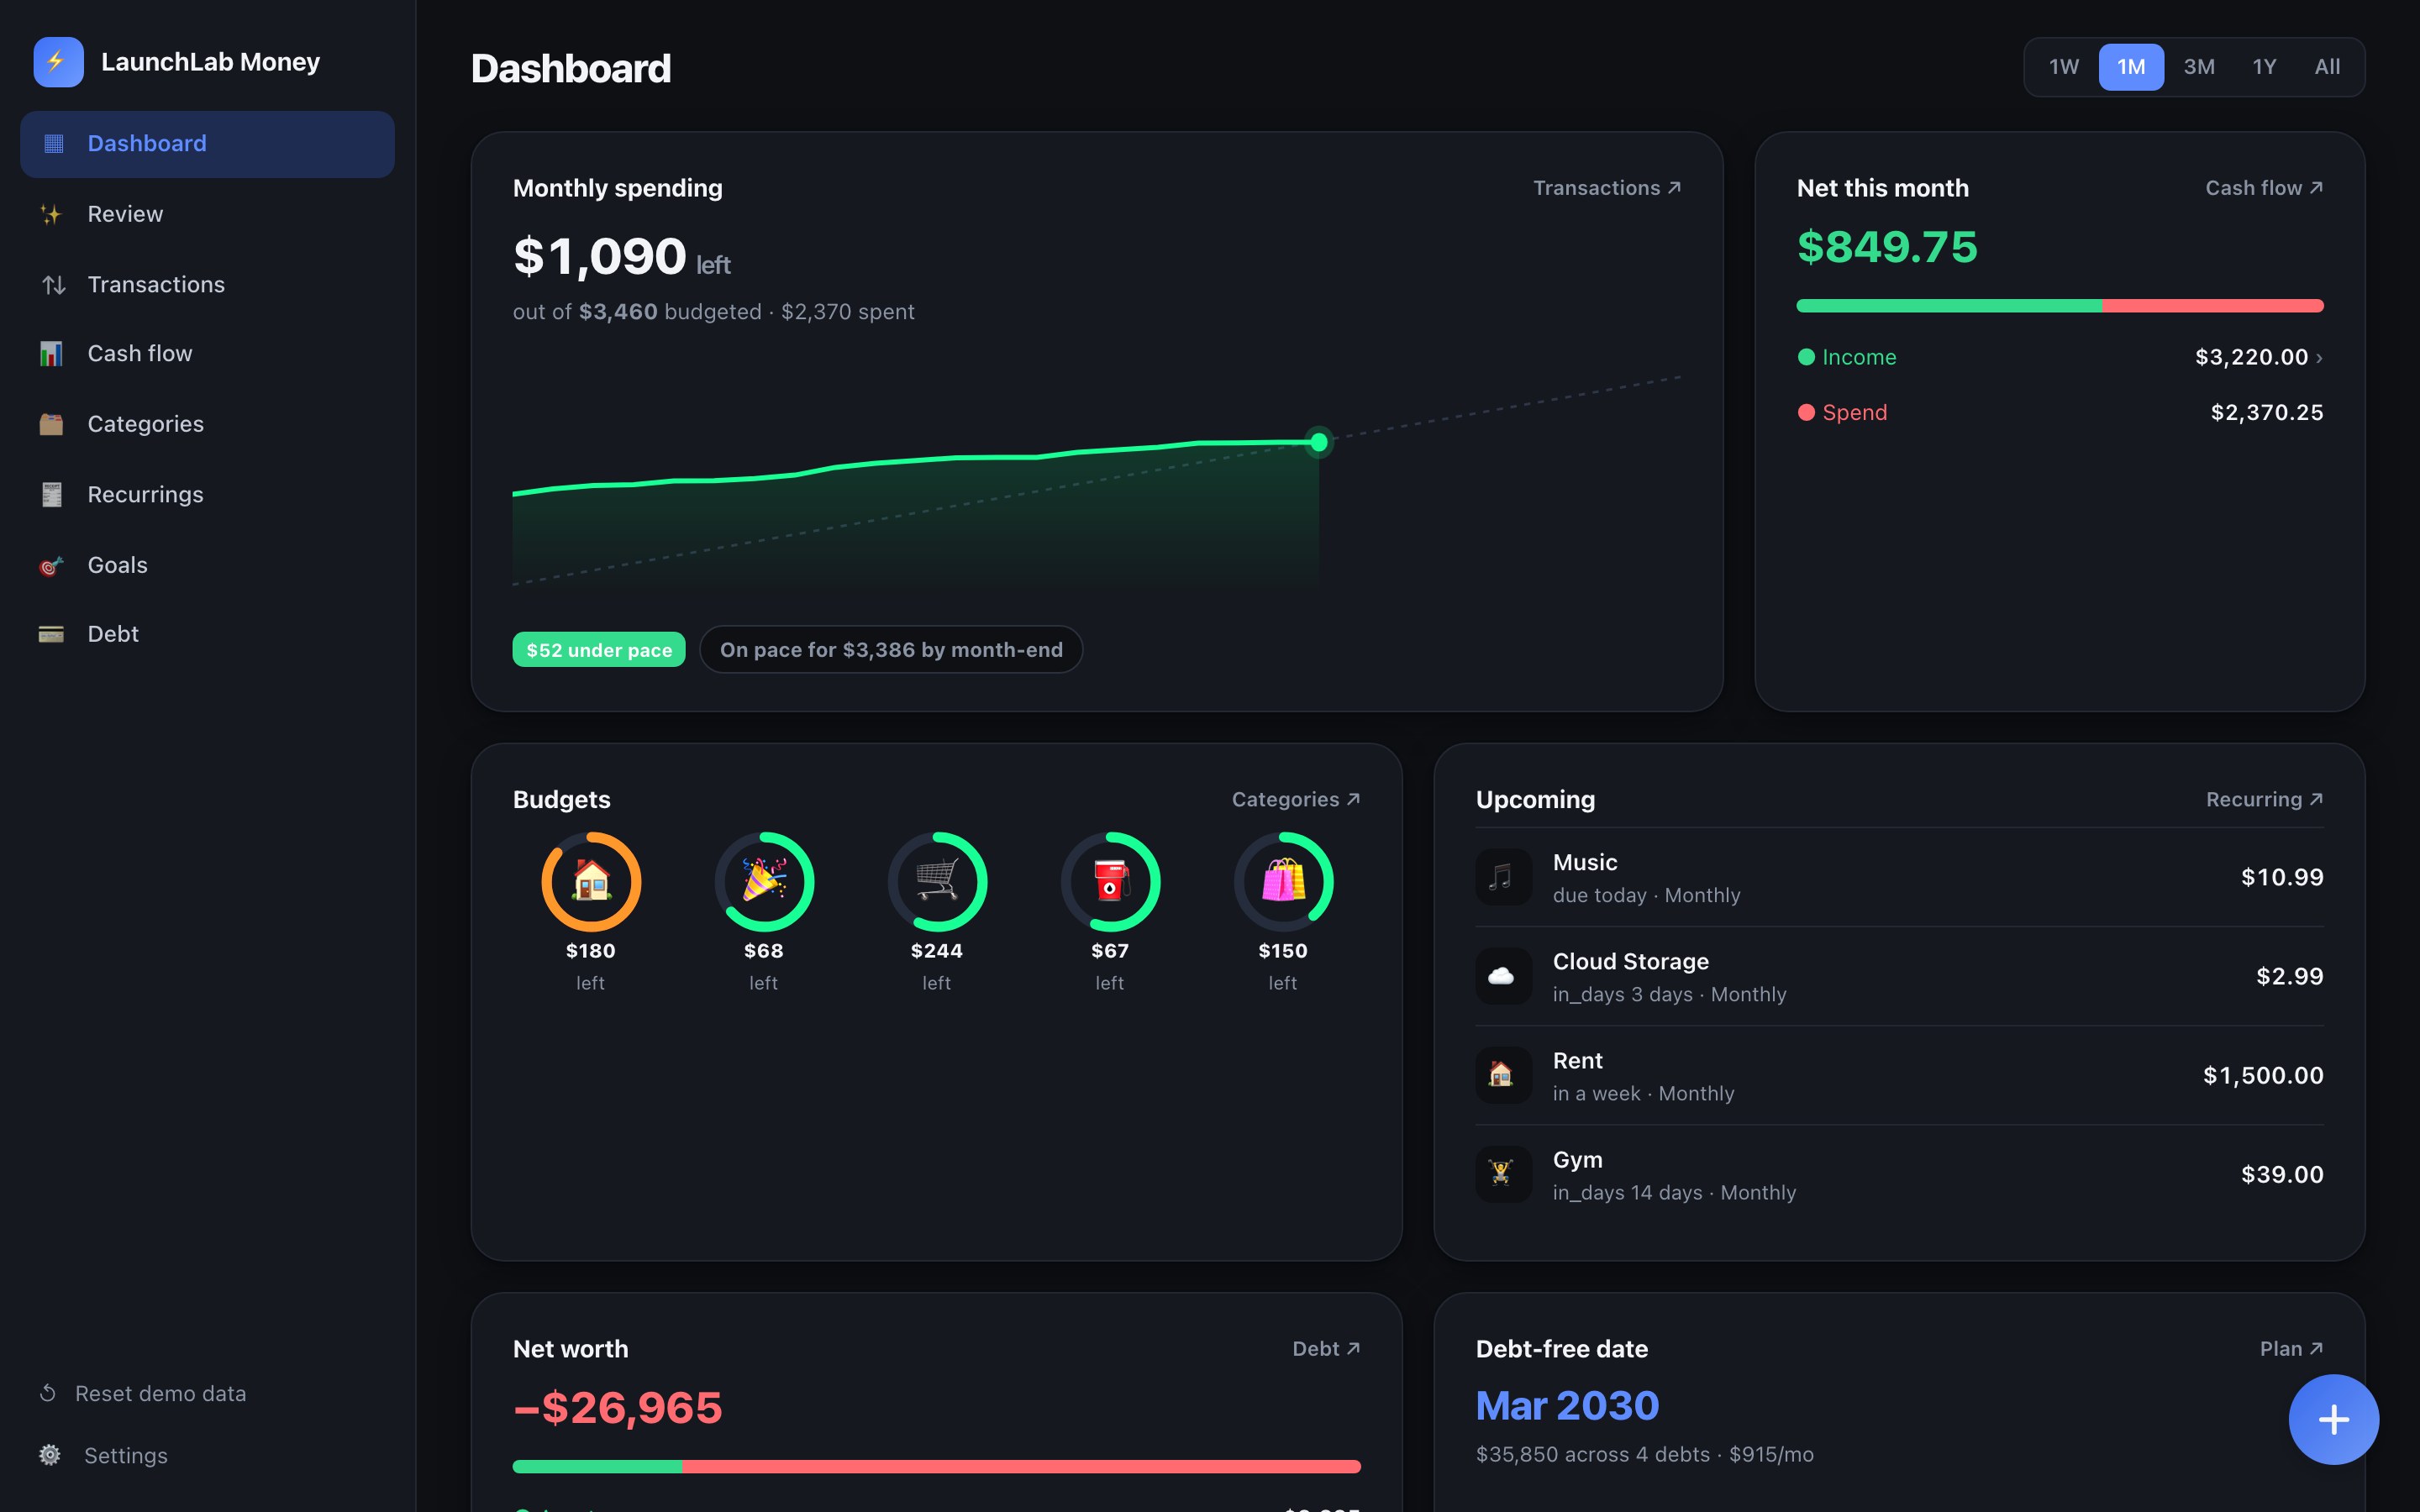Screen dimensions: 2420x1512
Task: Click the green spending chart current-day marker
Action: point(1319,442)
